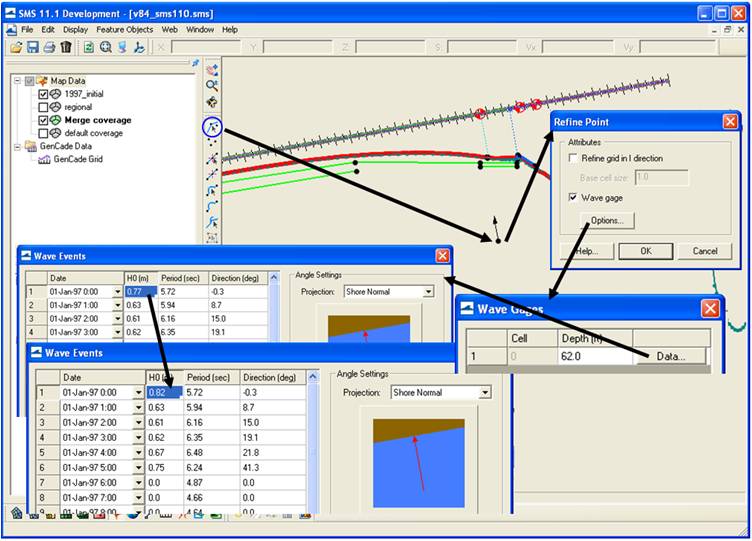Open date dropdown for 01-Jan-97 0:00 front row
The height and width of the screenshot is (541, 752).
coord(139,393)
